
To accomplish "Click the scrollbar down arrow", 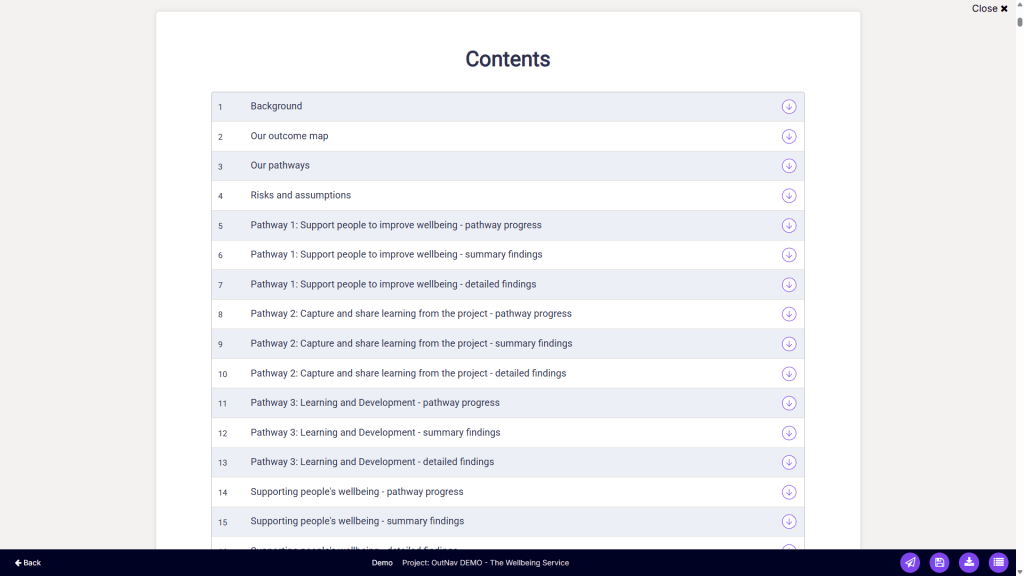I will click(x=1019, y=571).
